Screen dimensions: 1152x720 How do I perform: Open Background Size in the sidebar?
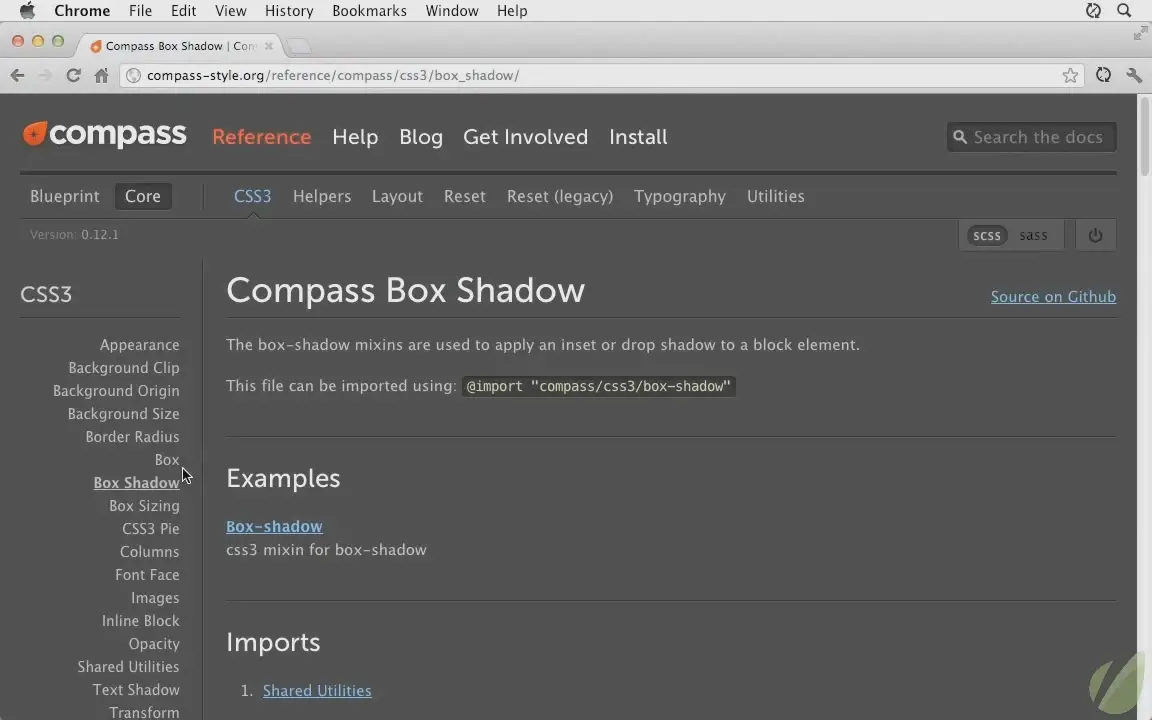point(123,414)
